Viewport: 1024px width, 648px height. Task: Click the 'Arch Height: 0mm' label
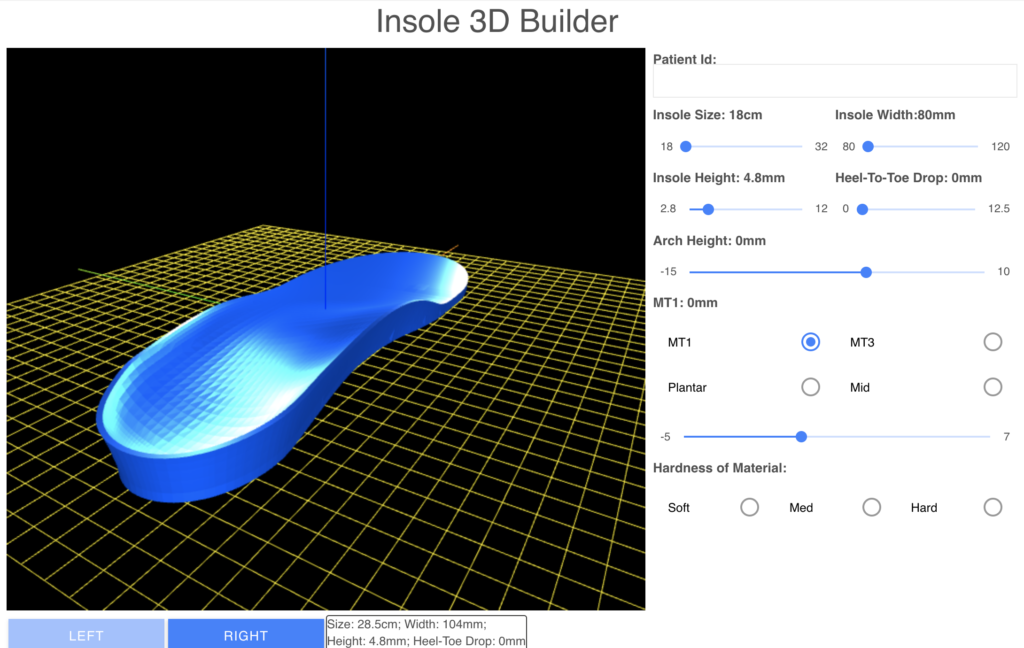click(x=709, y=240)
